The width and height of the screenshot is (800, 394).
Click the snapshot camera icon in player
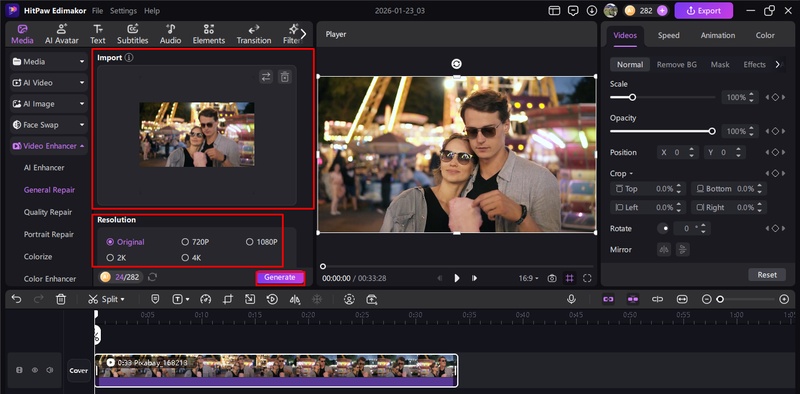point(552,278)
